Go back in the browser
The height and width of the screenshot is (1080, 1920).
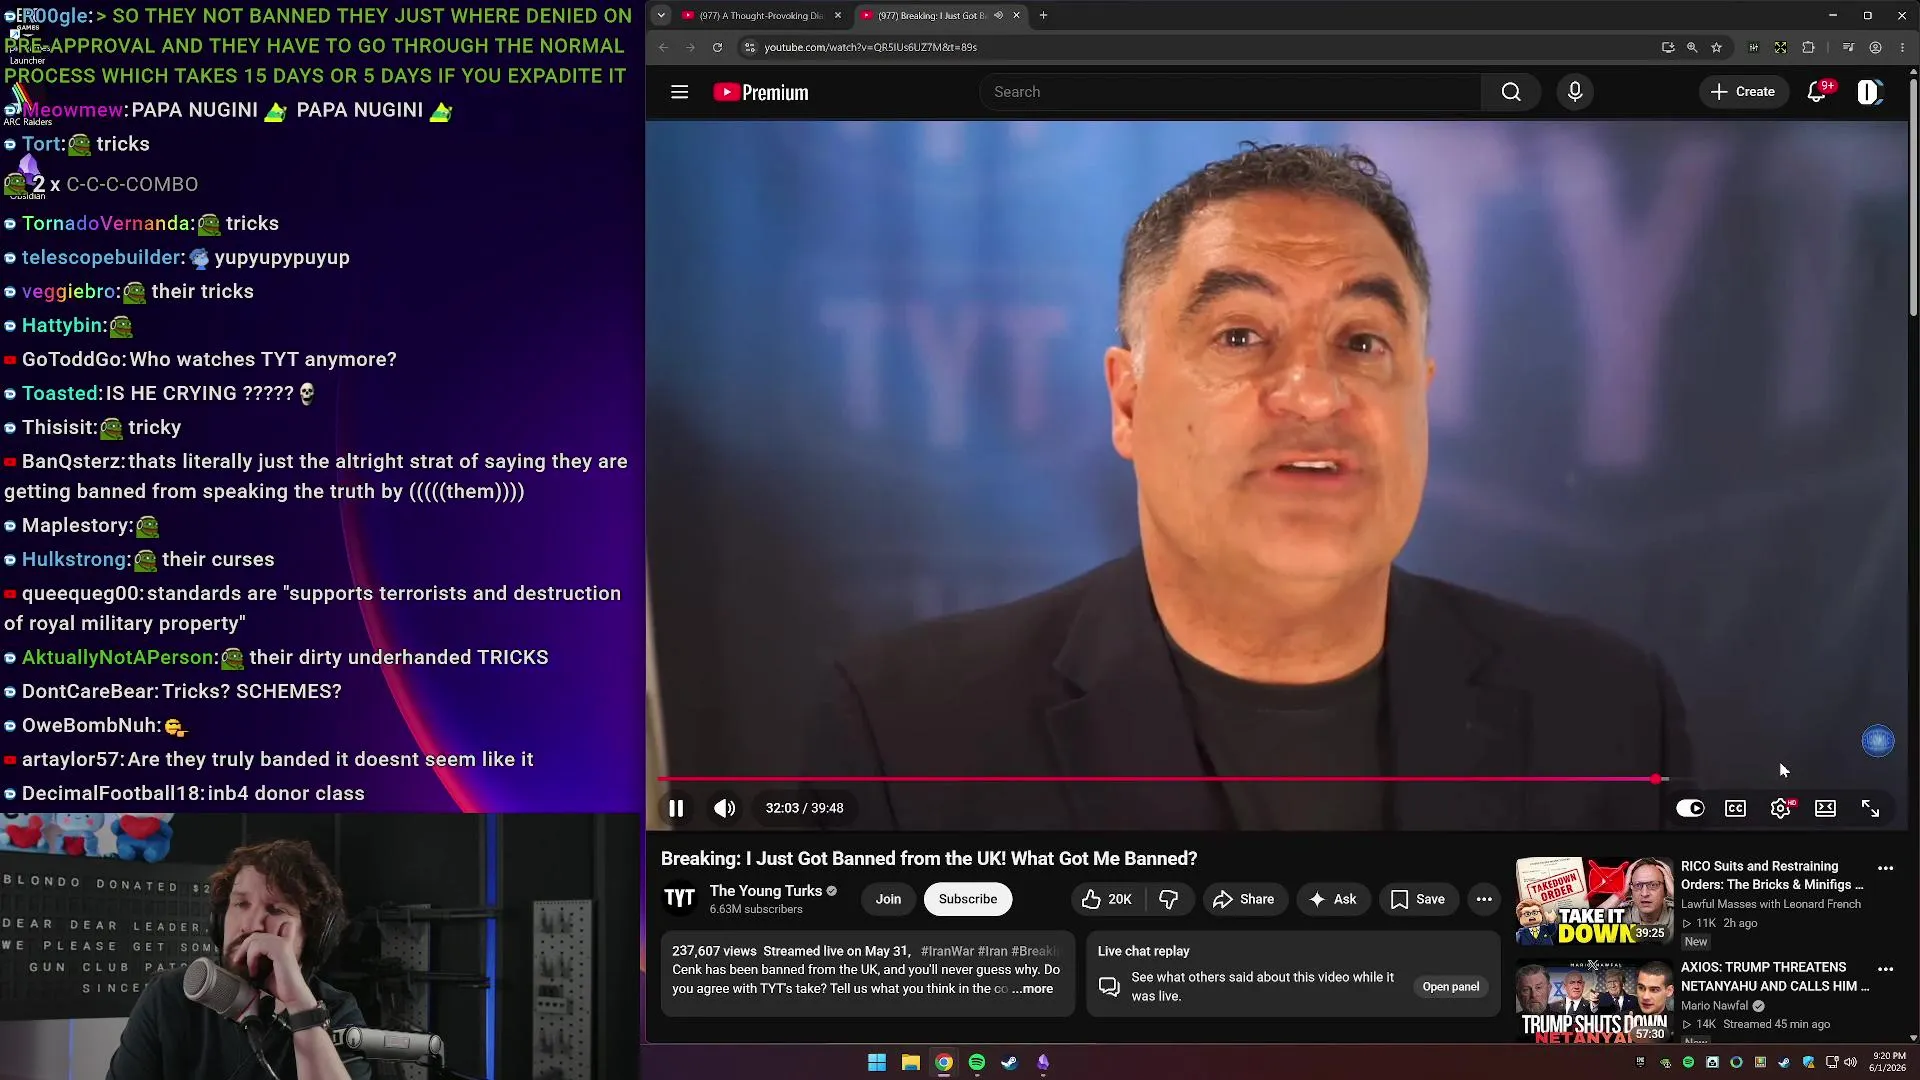(663, 47)
